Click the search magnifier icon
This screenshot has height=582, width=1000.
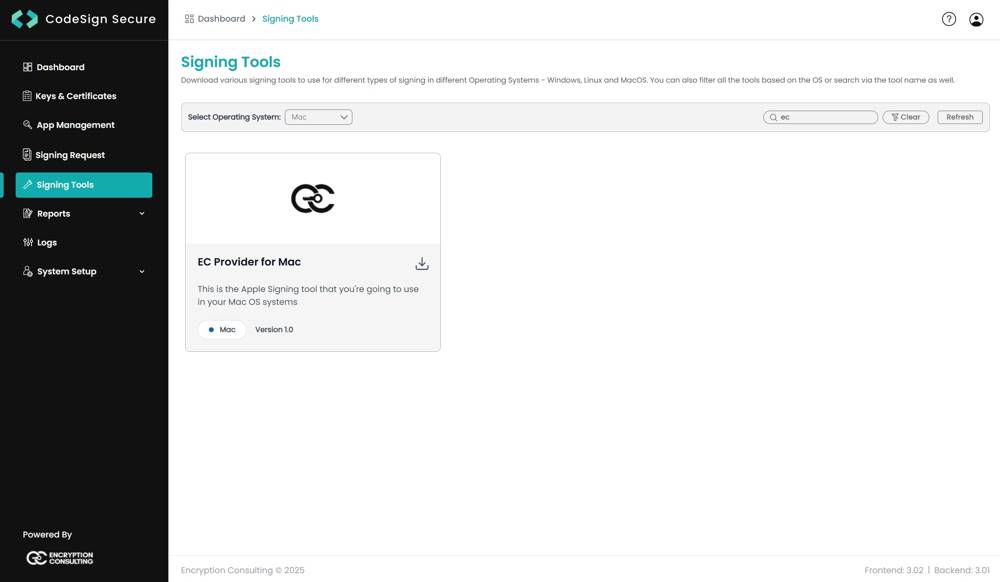click(773, 117)
